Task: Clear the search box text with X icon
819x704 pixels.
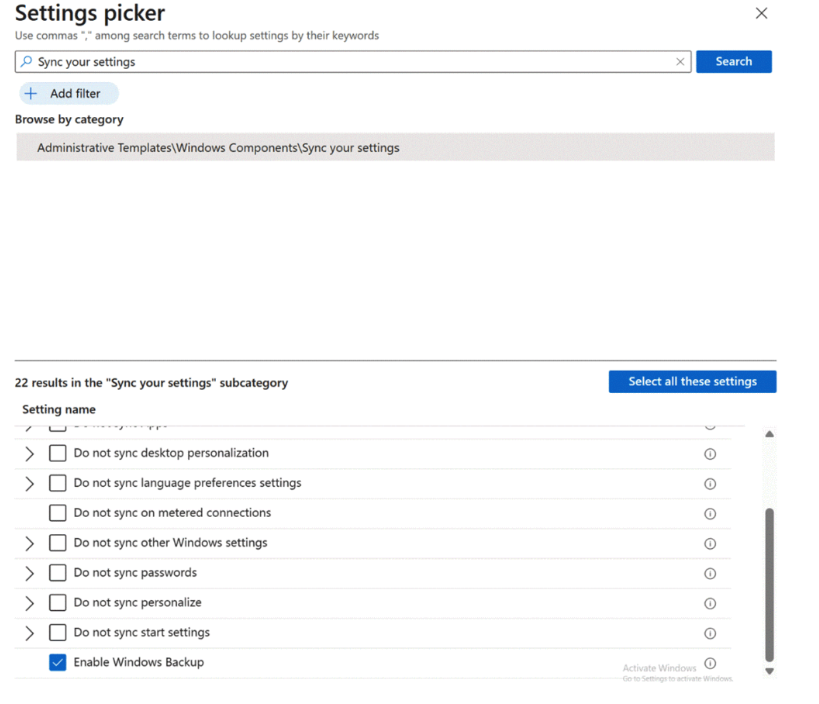Action: tap(680, 62)
